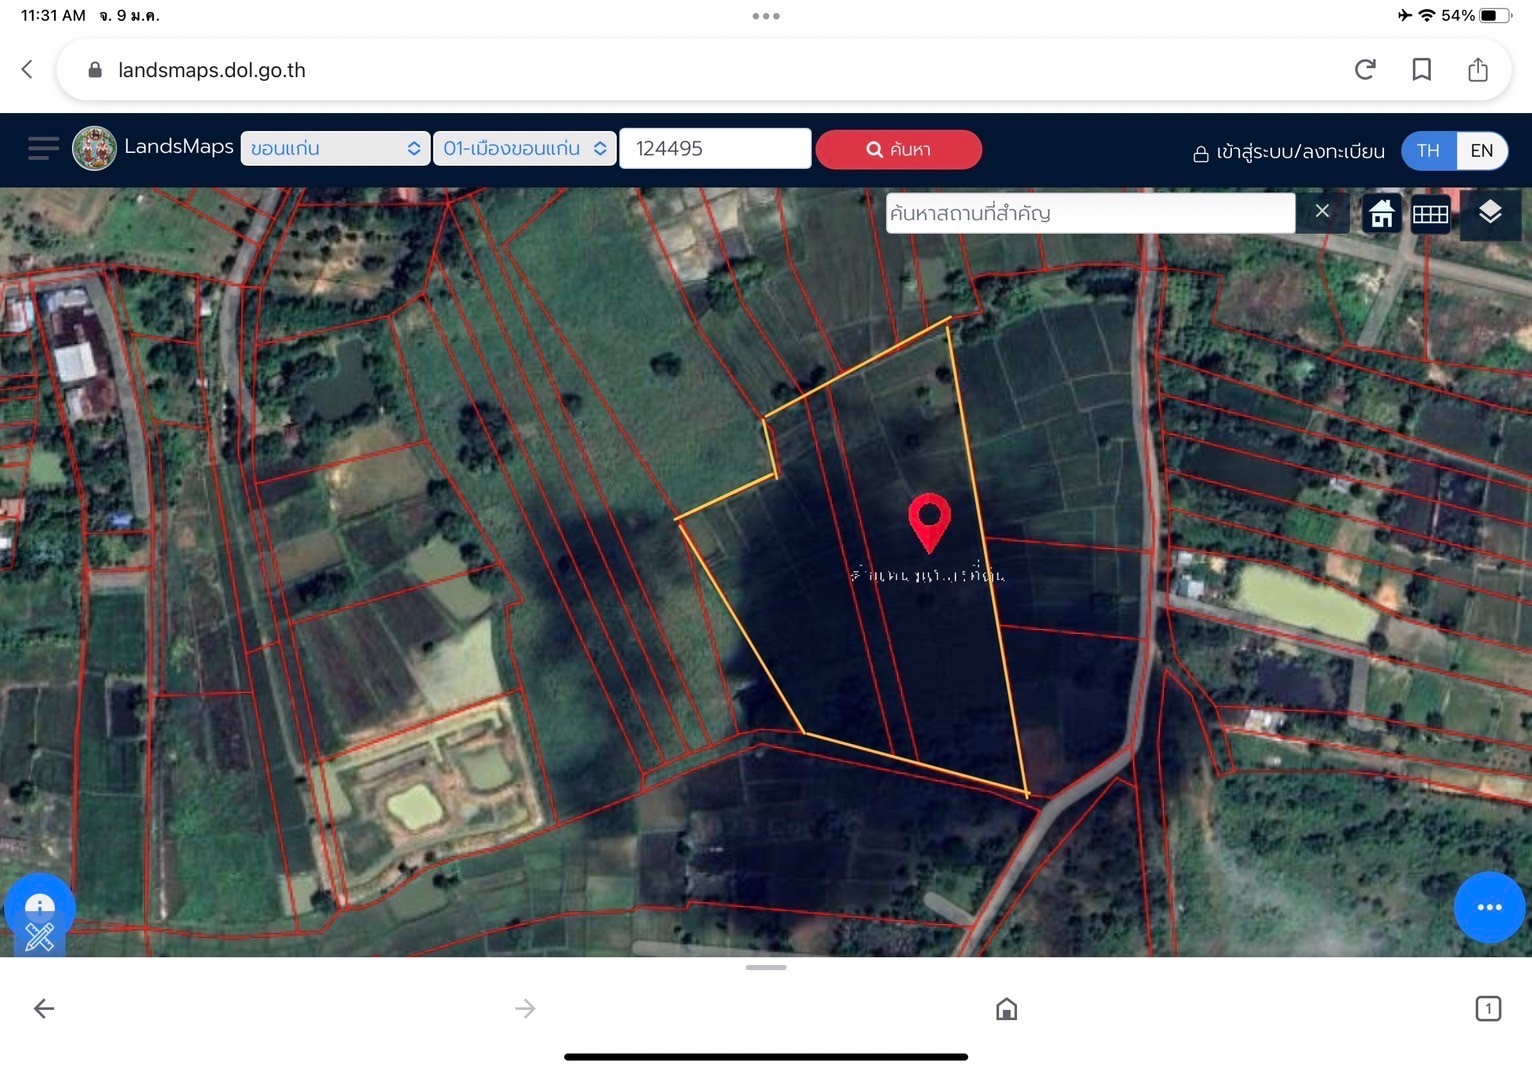Open the browser share icon
The image size is (1532, 1070).
tap(1477, 70)
